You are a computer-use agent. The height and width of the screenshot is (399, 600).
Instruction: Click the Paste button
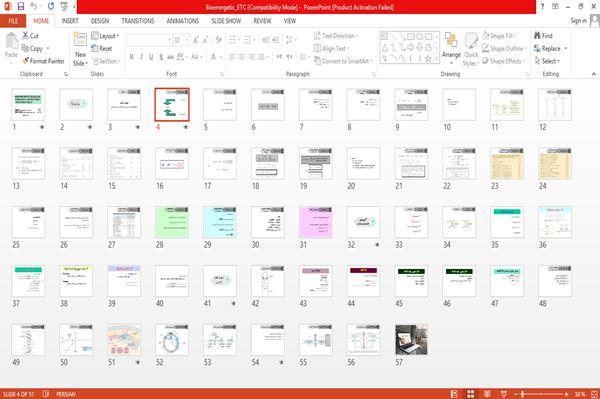pos(11,46)
